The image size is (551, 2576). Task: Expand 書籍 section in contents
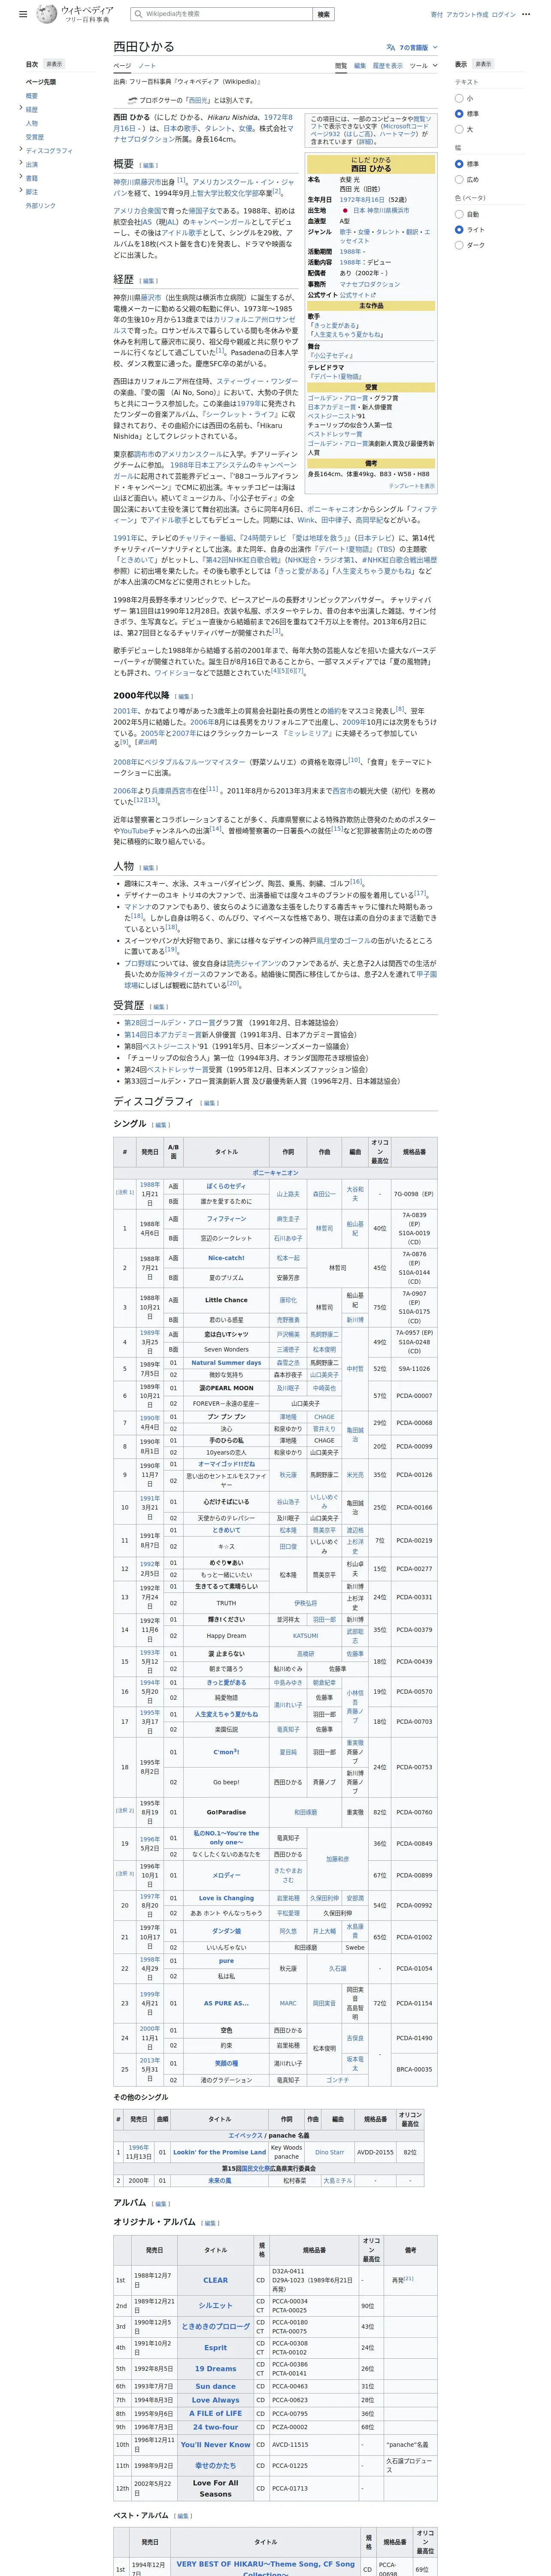tap(20, 176)
